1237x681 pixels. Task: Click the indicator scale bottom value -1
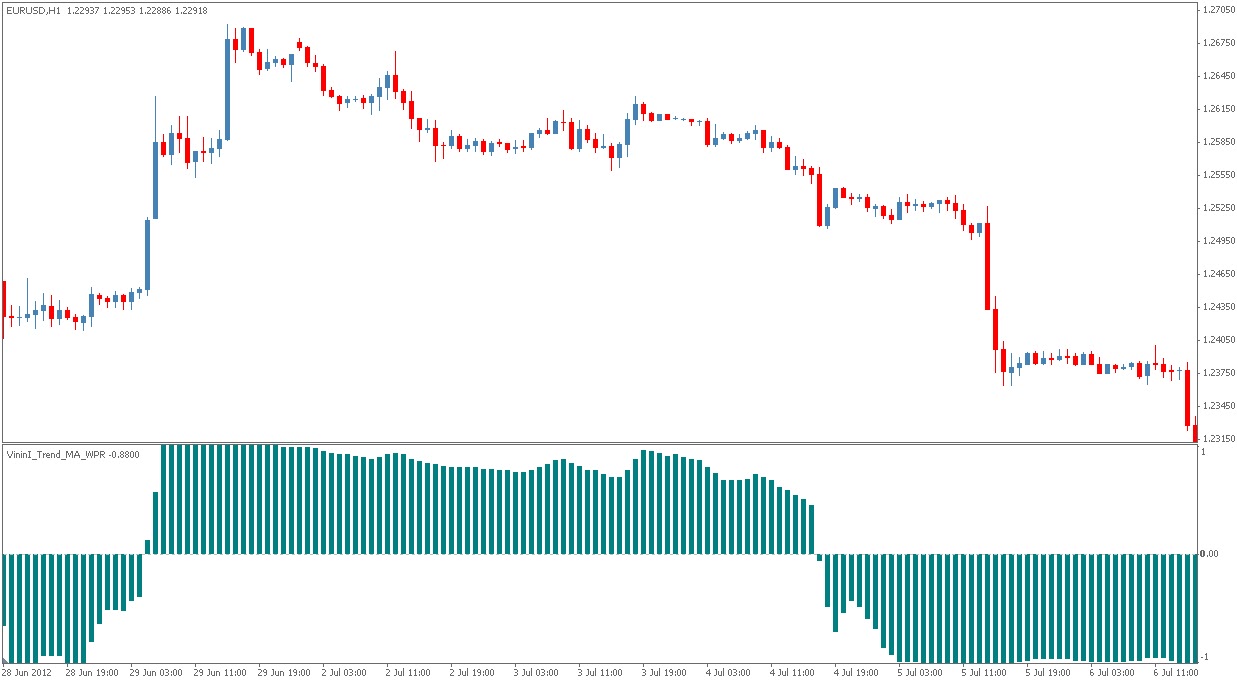pyautogui.click(x=1205, y=657)
